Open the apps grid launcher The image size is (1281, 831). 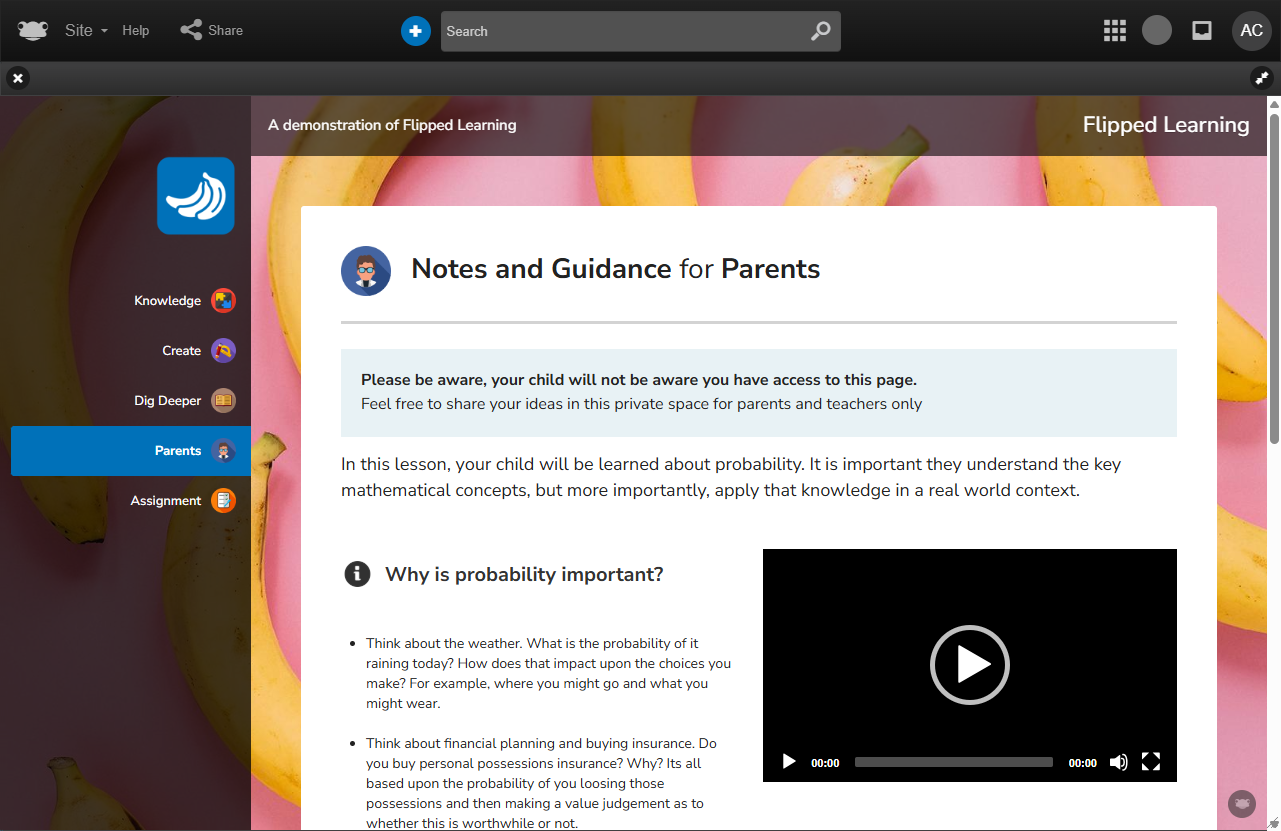point(1115,31)
